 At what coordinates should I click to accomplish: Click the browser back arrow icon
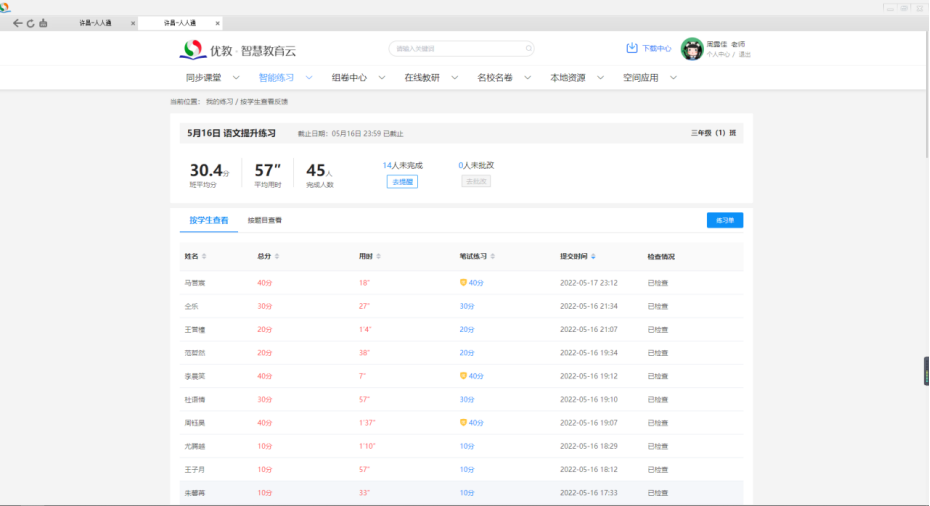coord(17,23)
